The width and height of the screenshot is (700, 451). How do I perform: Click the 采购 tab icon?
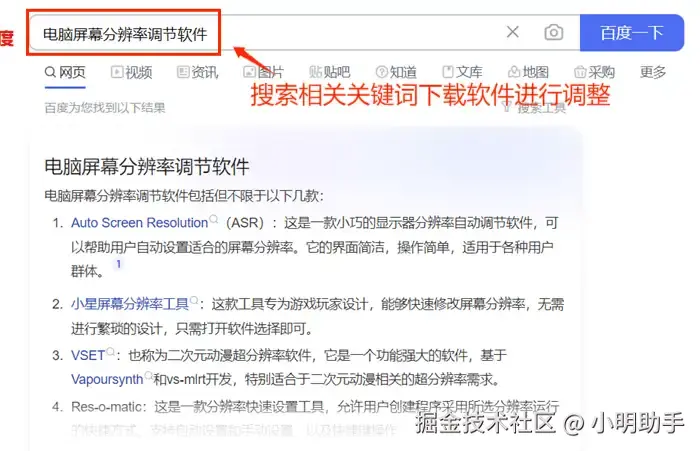[579, 71]
